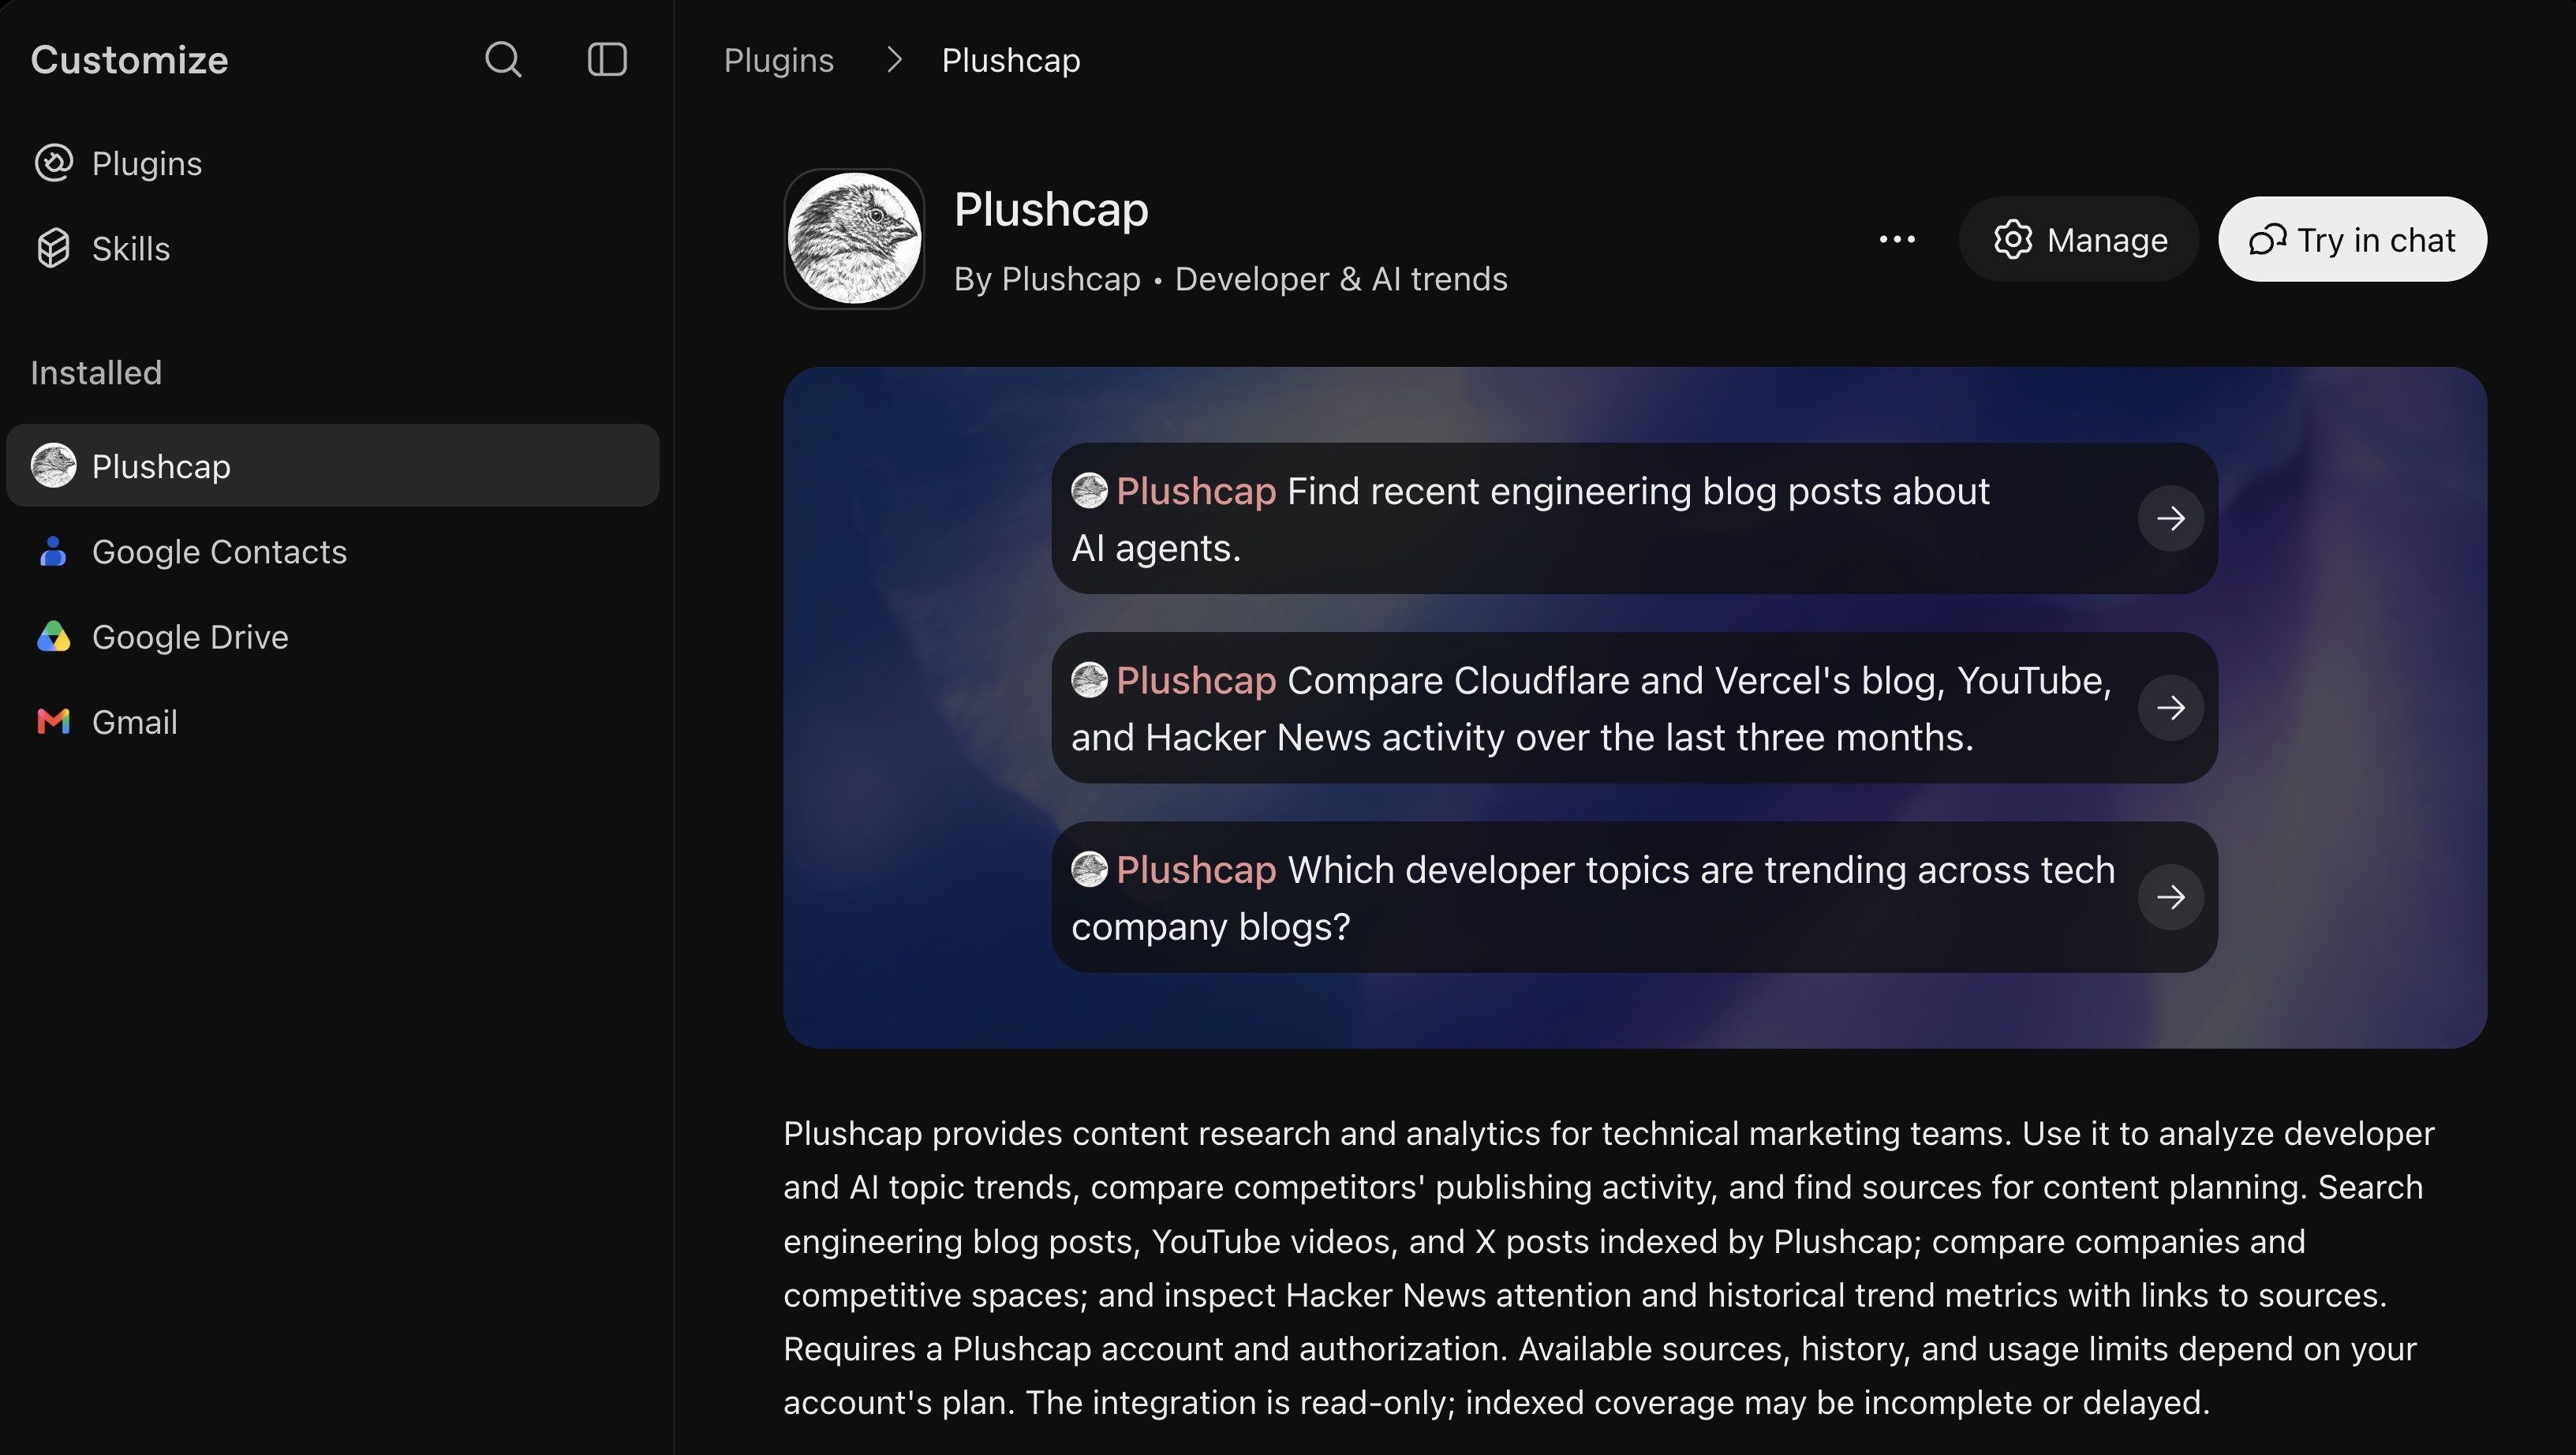Click the 'Customize' sidebar title
This screenshot has width=2576, height=1455.
(129, 60)
